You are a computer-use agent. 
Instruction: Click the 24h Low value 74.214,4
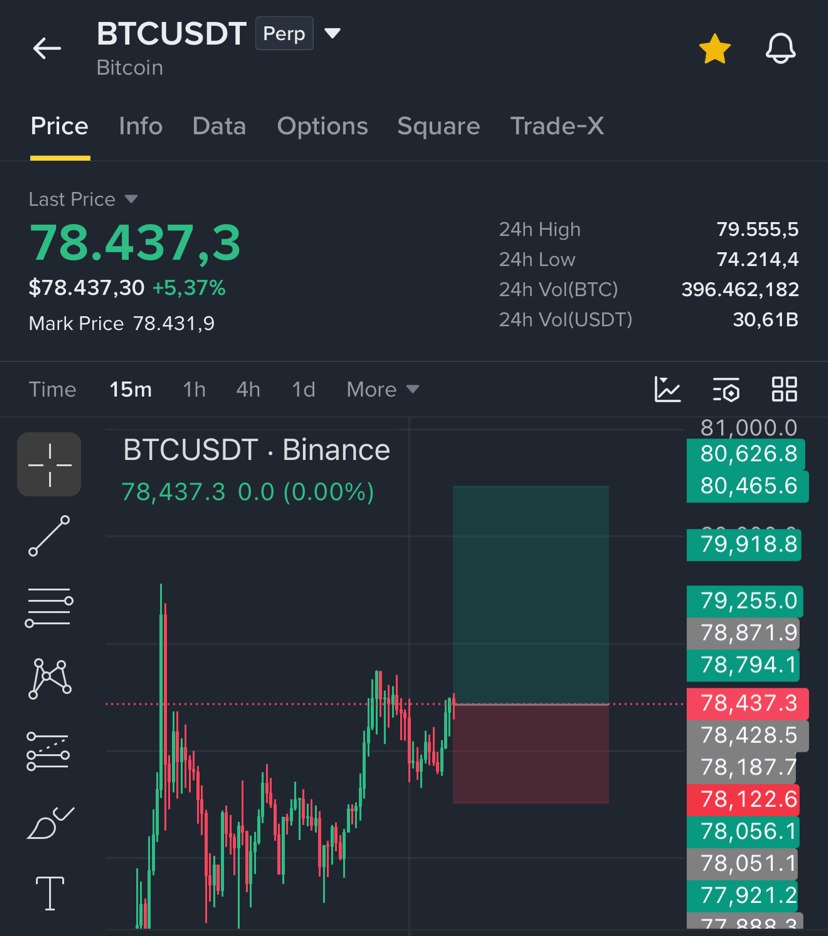click(758, 259)
